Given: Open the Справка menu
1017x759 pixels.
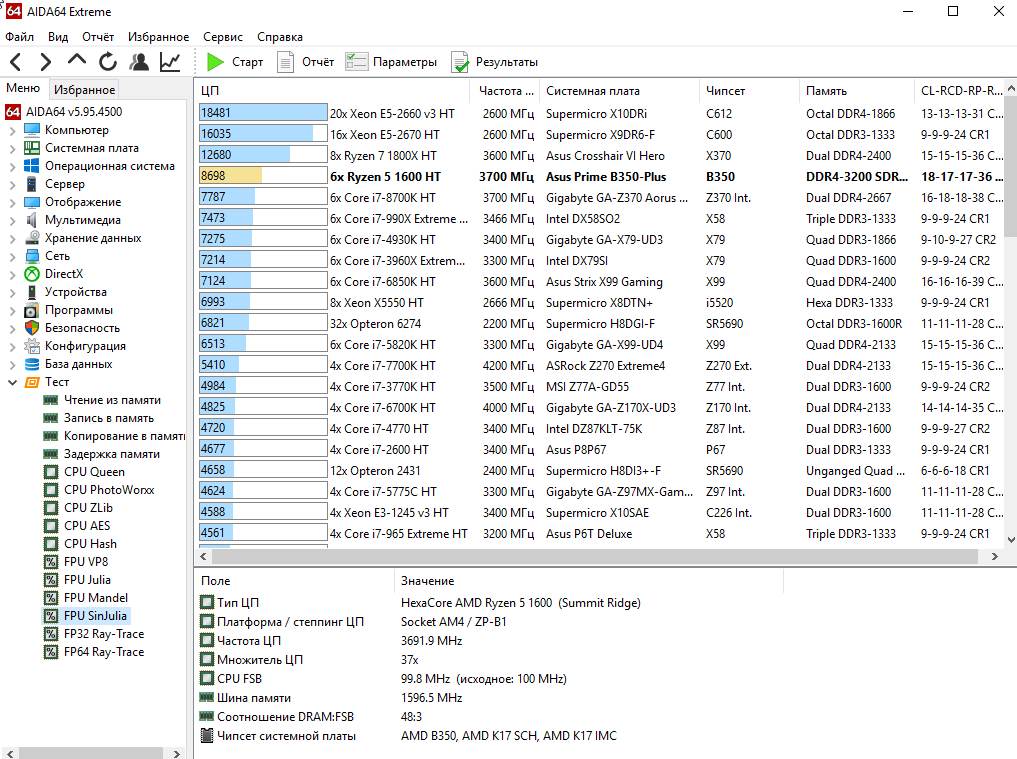Looking at the screenshot, I should tap(280, 37).
